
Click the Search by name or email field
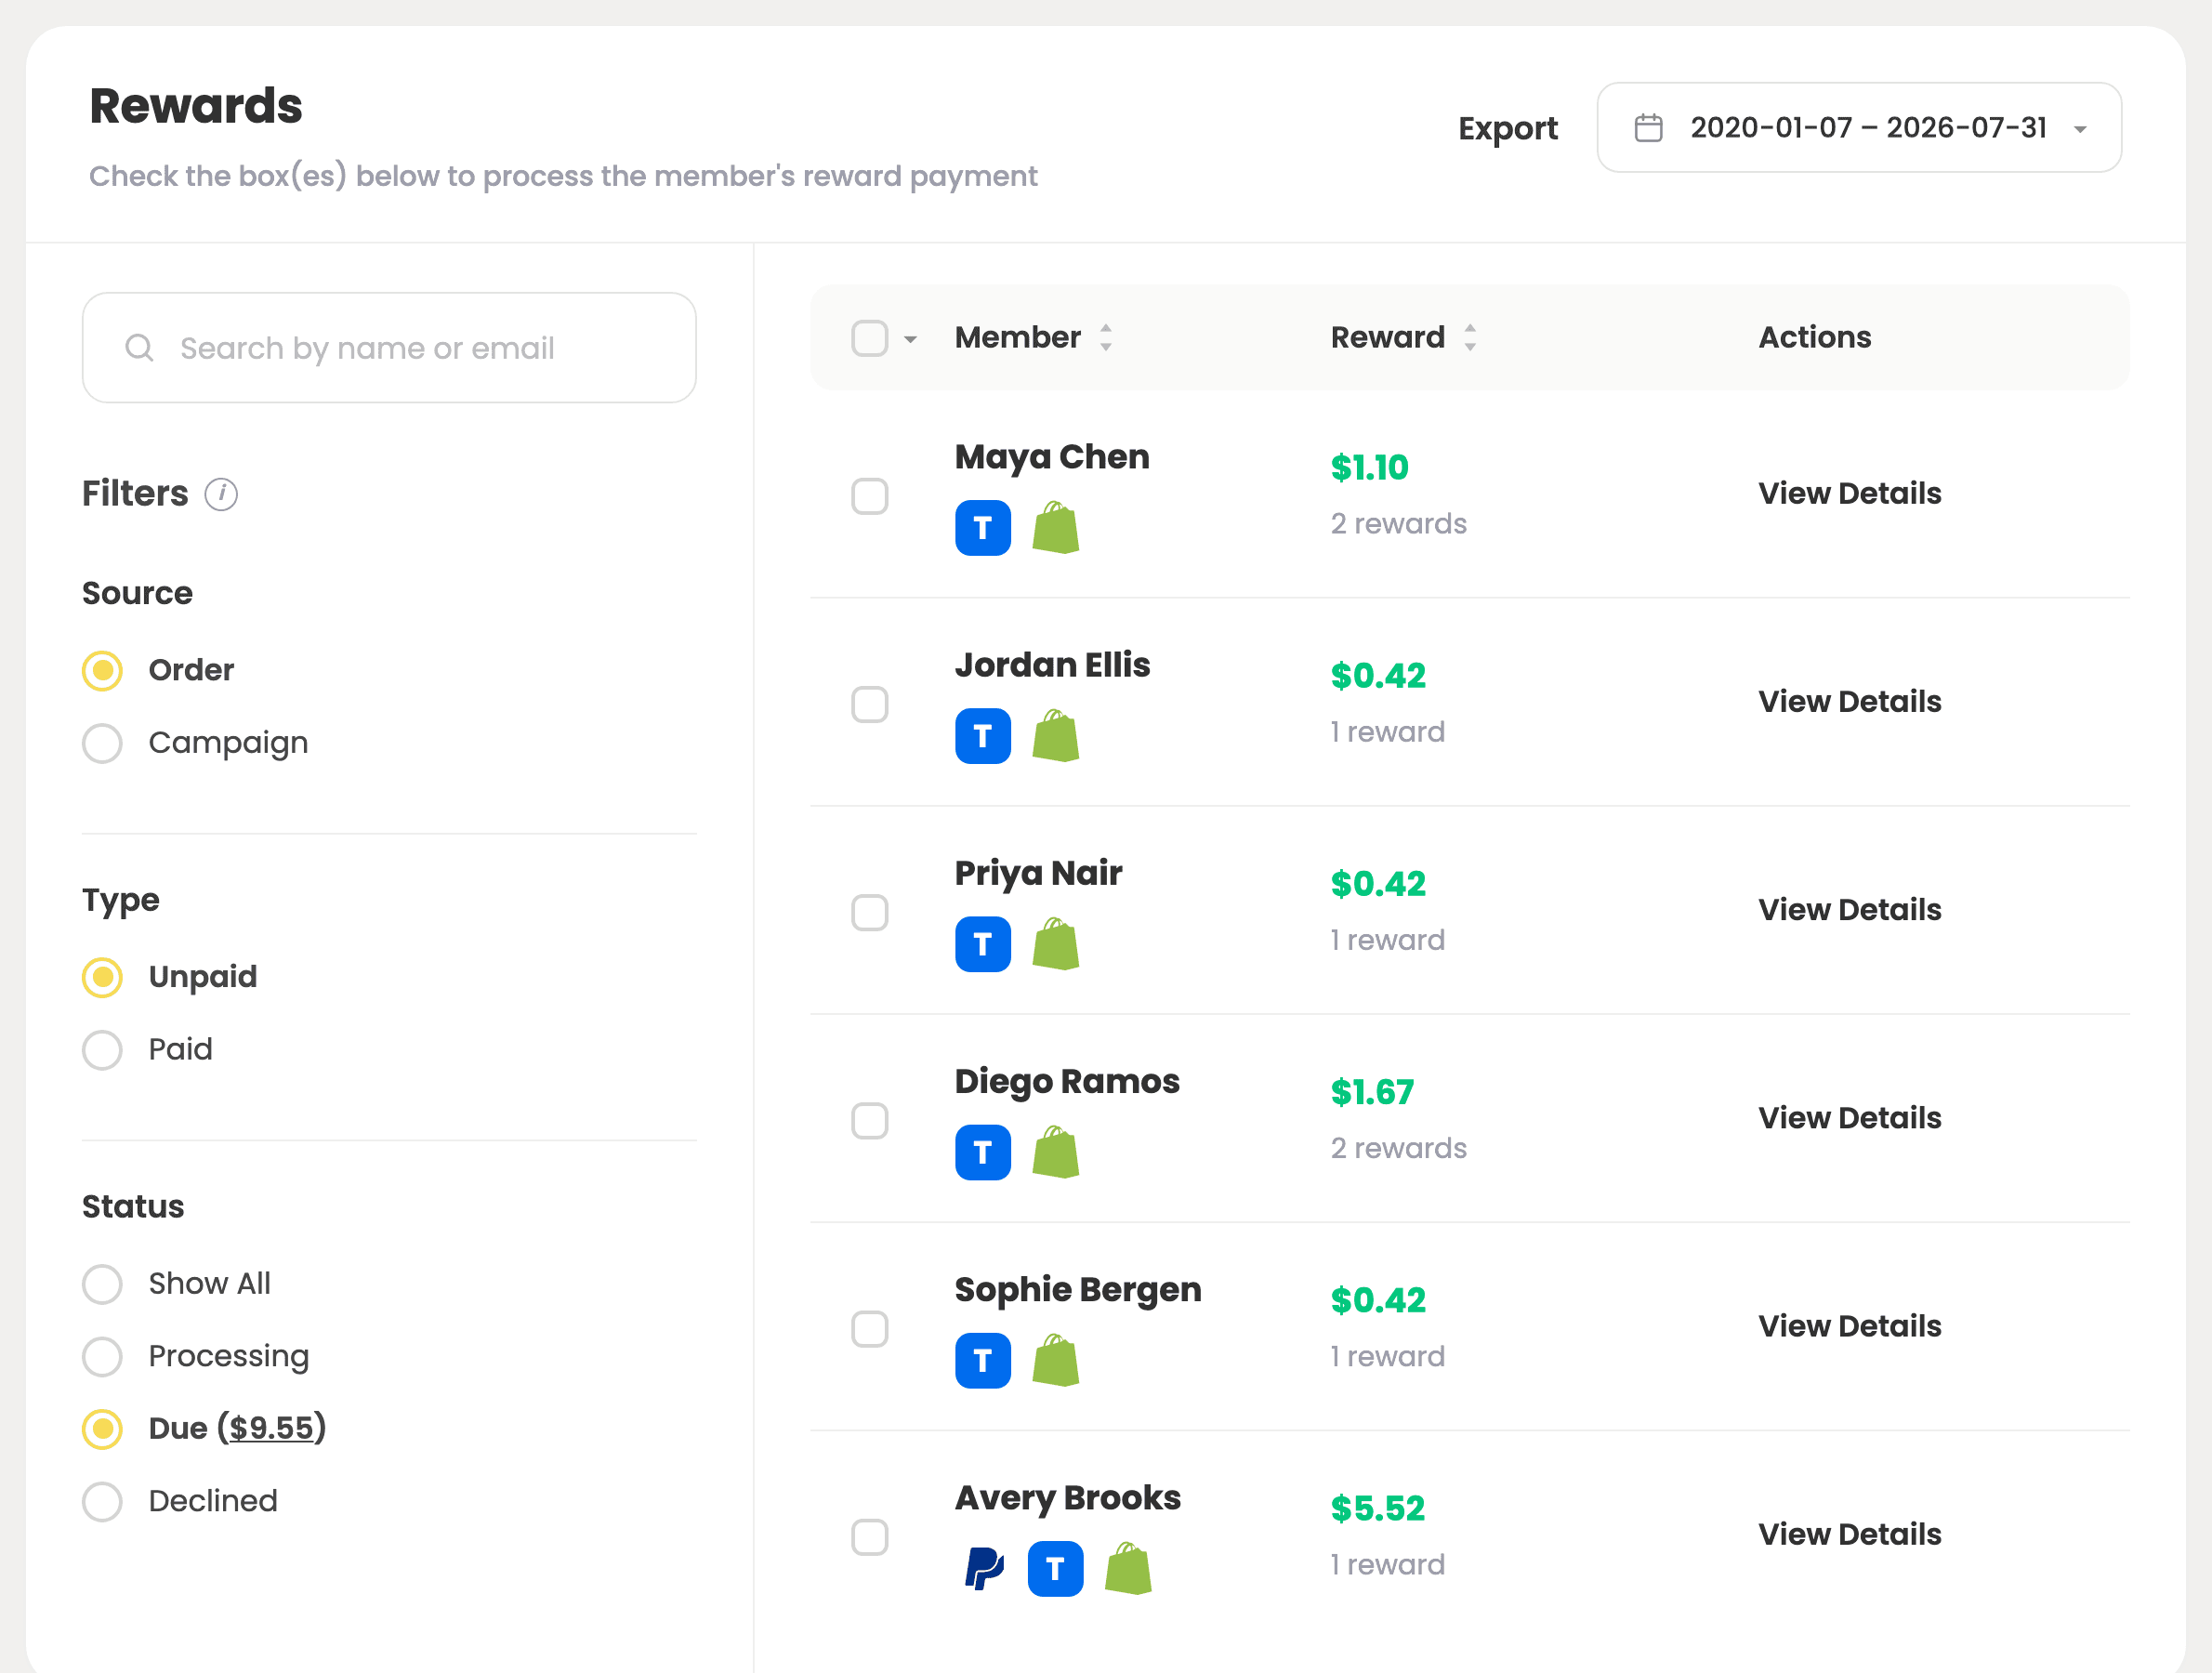389,348
